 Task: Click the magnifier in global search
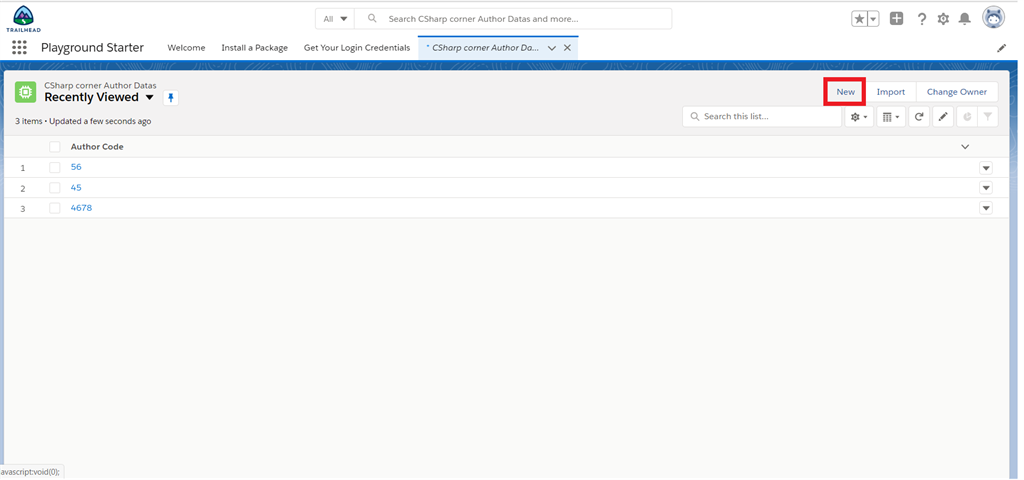point(372,19)
